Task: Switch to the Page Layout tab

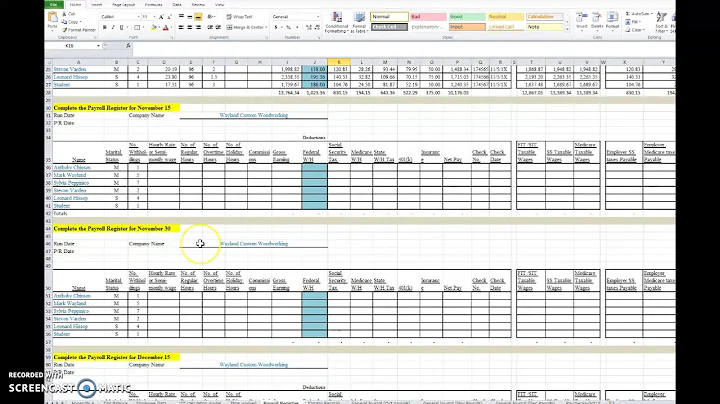Action: (x=124, y=5)
